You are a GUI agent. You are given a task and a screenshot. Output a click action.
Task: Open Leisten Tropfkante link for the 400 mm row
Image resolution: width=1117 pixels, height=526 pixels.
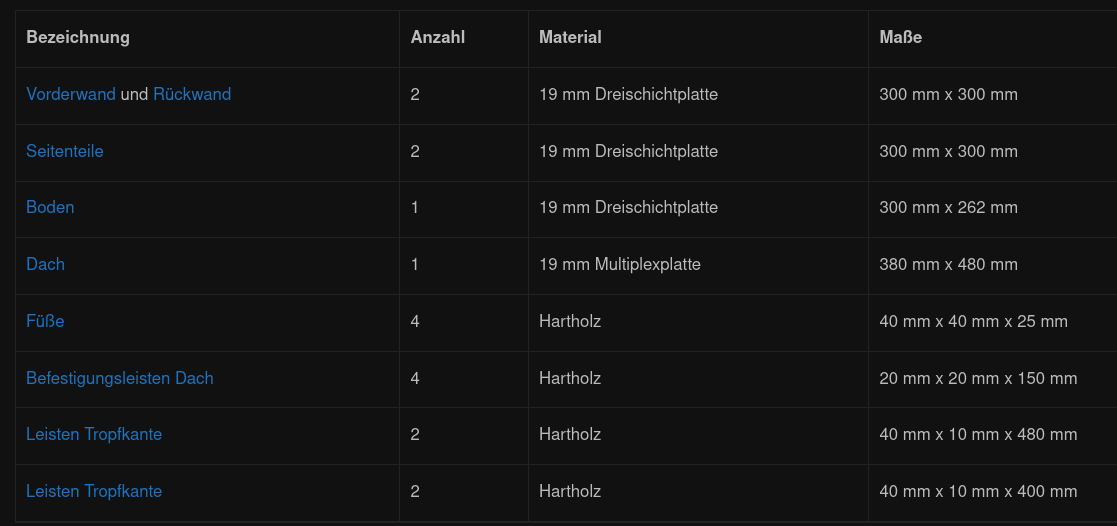coord(94,491)
